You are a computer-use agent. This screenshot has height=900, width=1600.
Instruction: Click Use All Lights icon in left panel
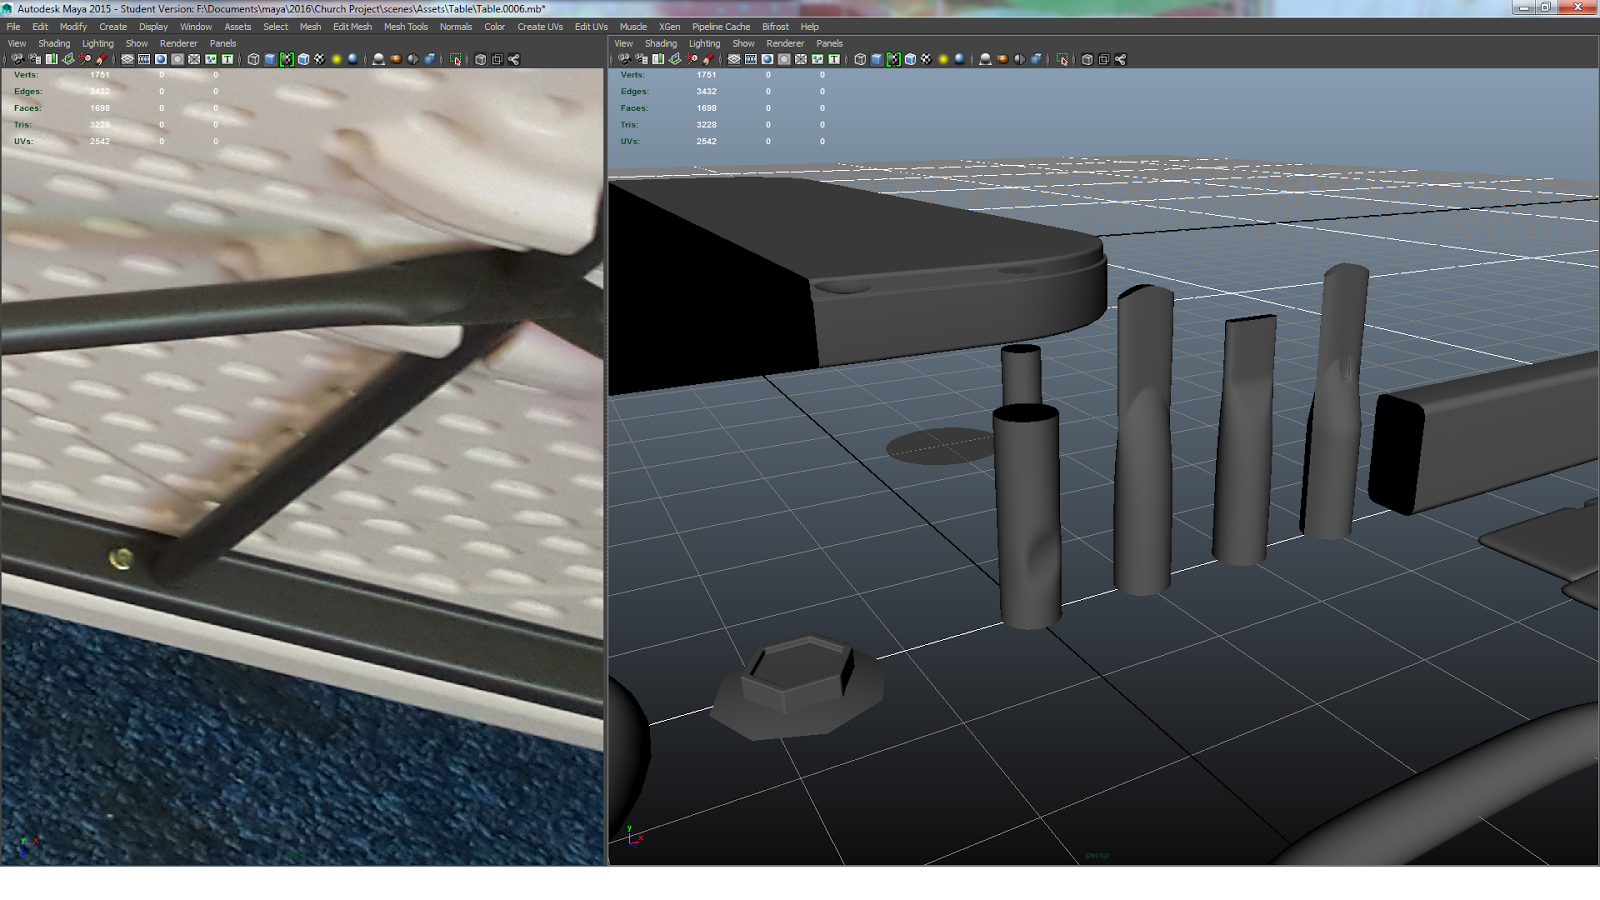[x=336, y=59]
